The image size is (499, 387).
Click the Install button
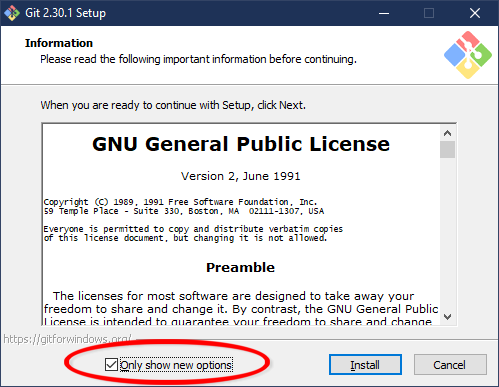(x=365, y=365)
